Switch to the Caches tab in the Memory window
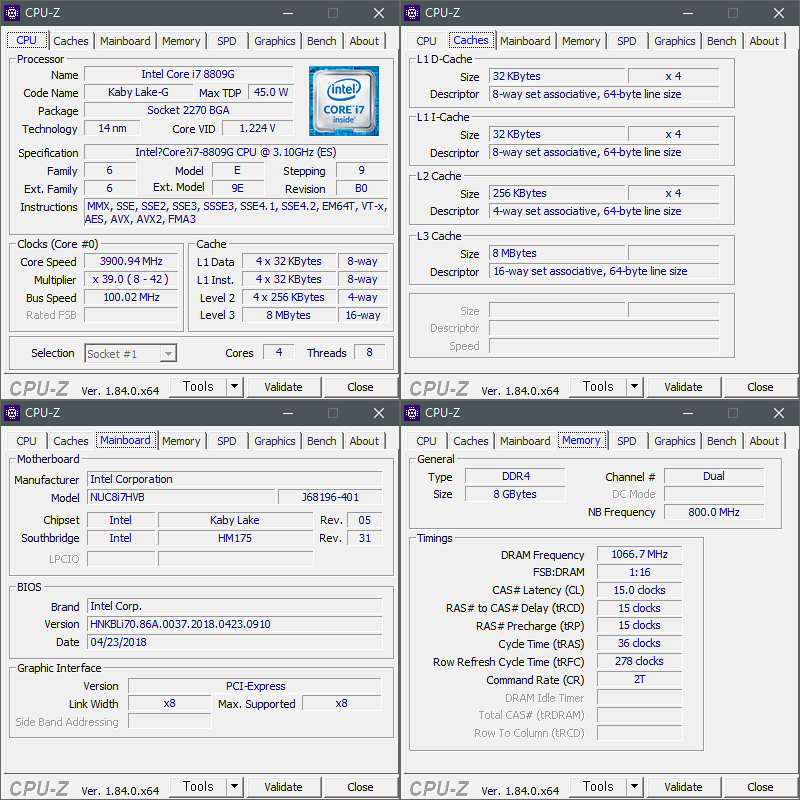This screenshot has height=800, width=800. point(471,441)
